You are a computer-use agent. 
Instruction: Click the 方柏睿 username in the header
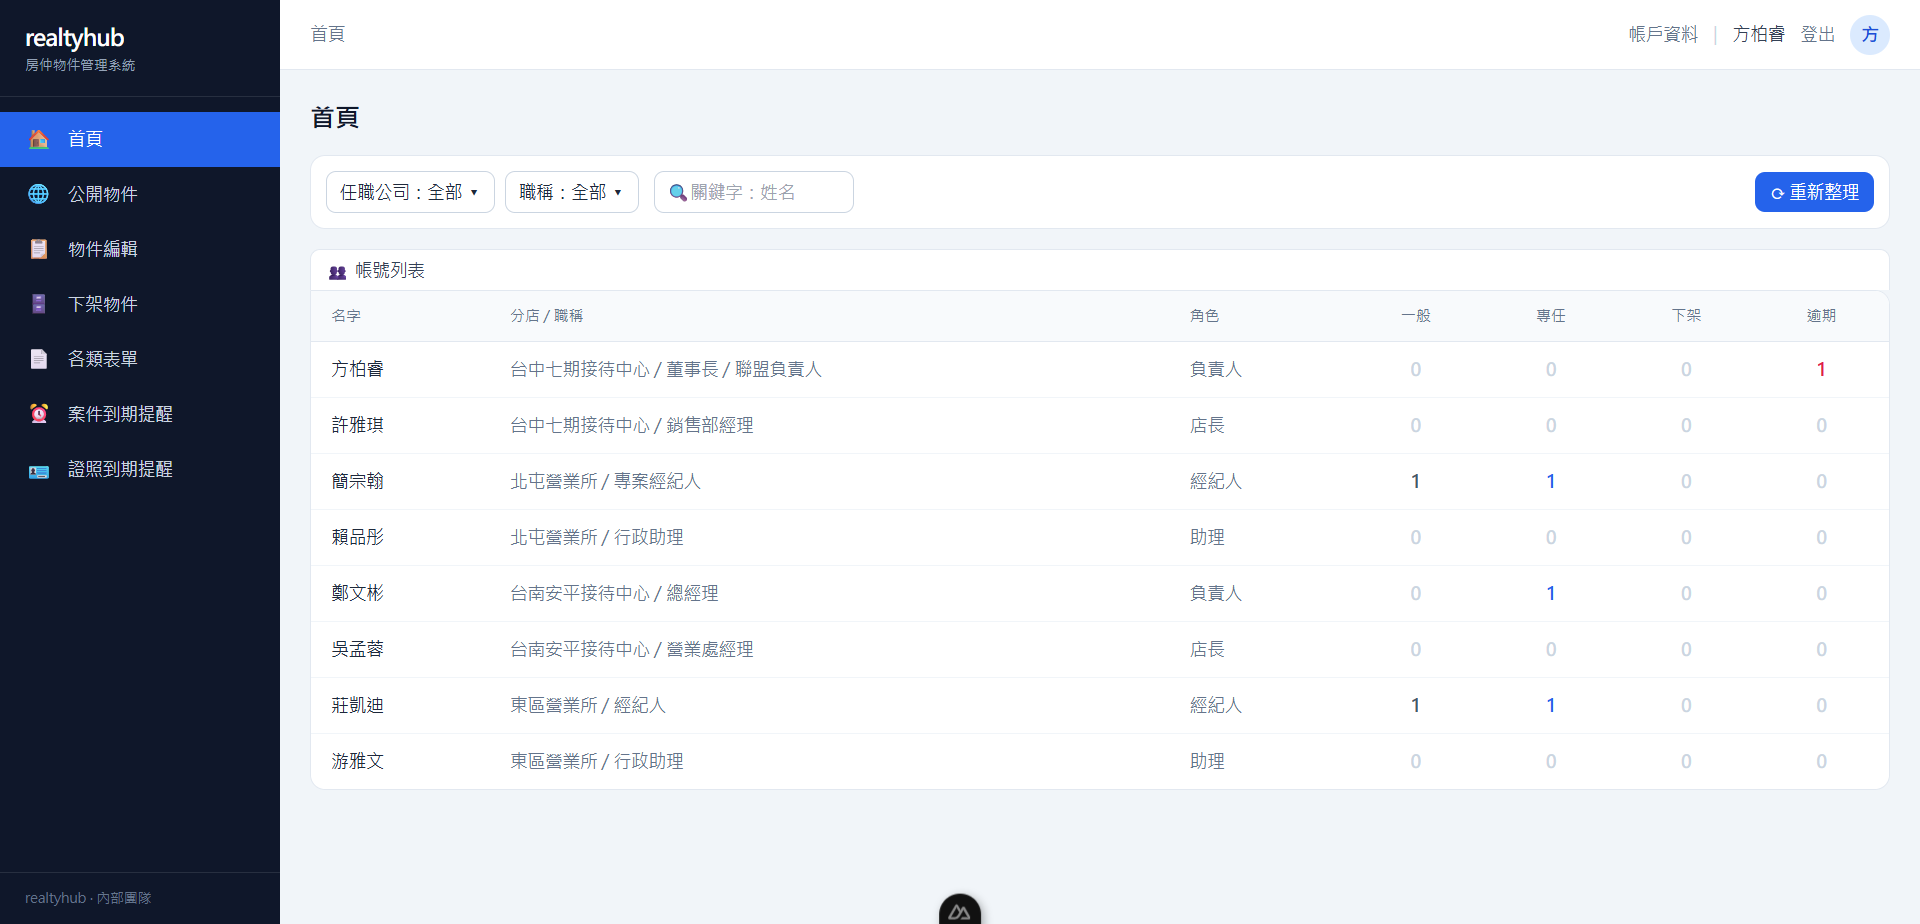click(1759, 35)
